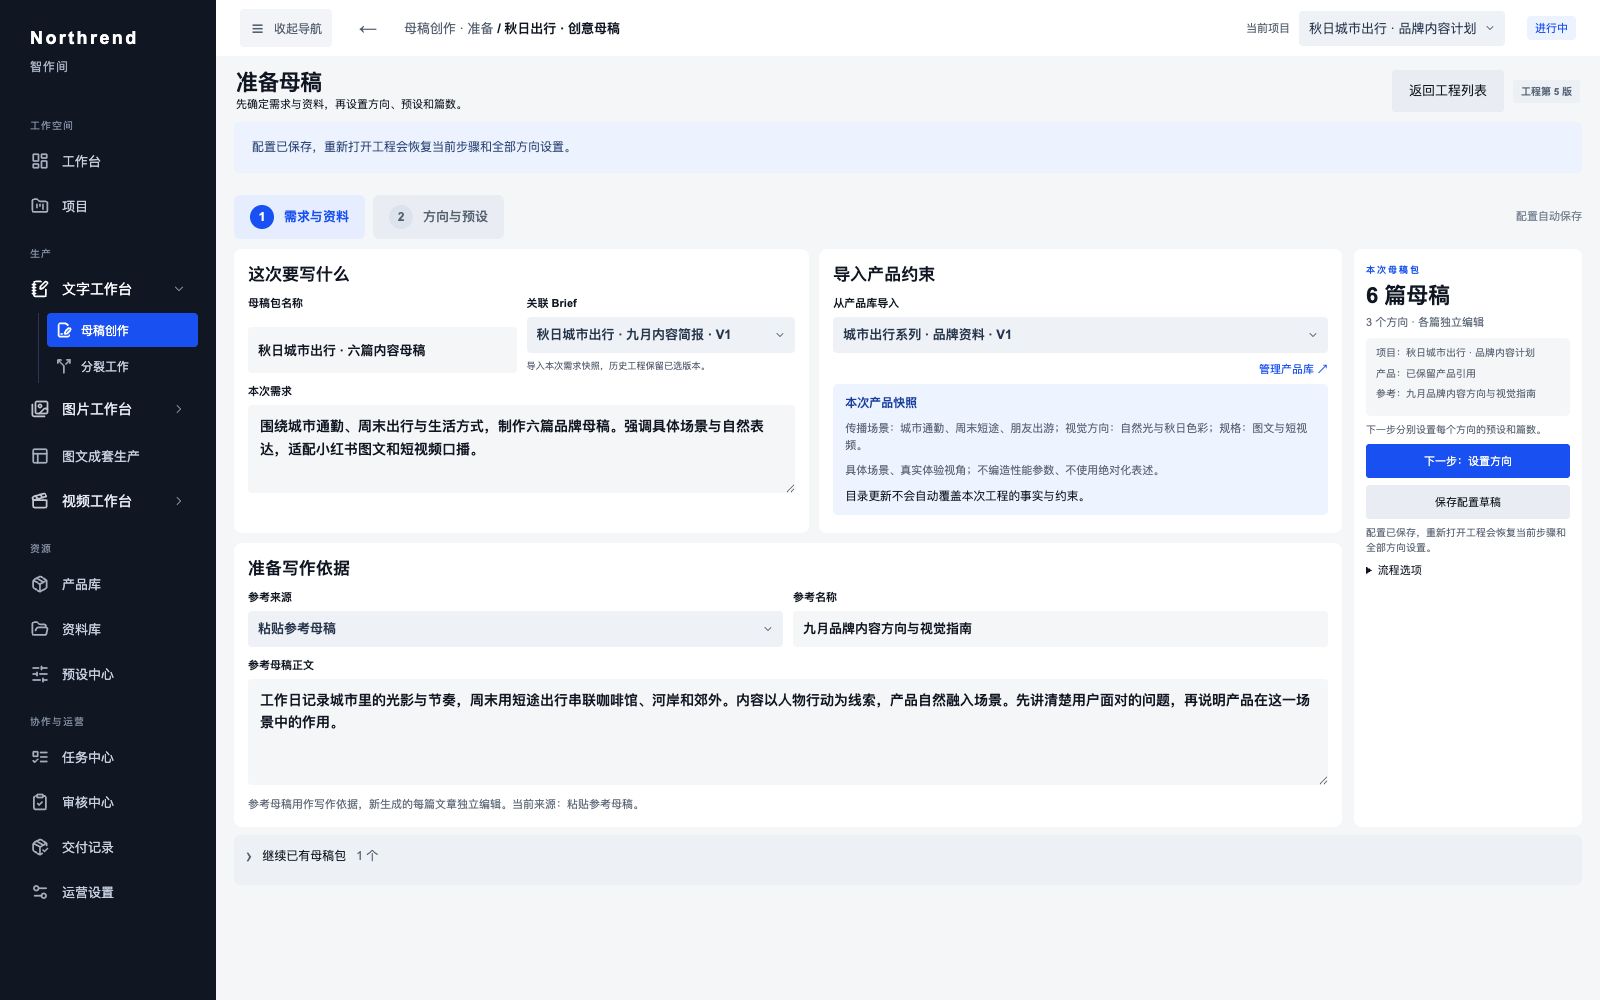The image size is (1600, 1000).
Task: Click the 保存配置草稿 button
Action: (x=1468, y=502)
